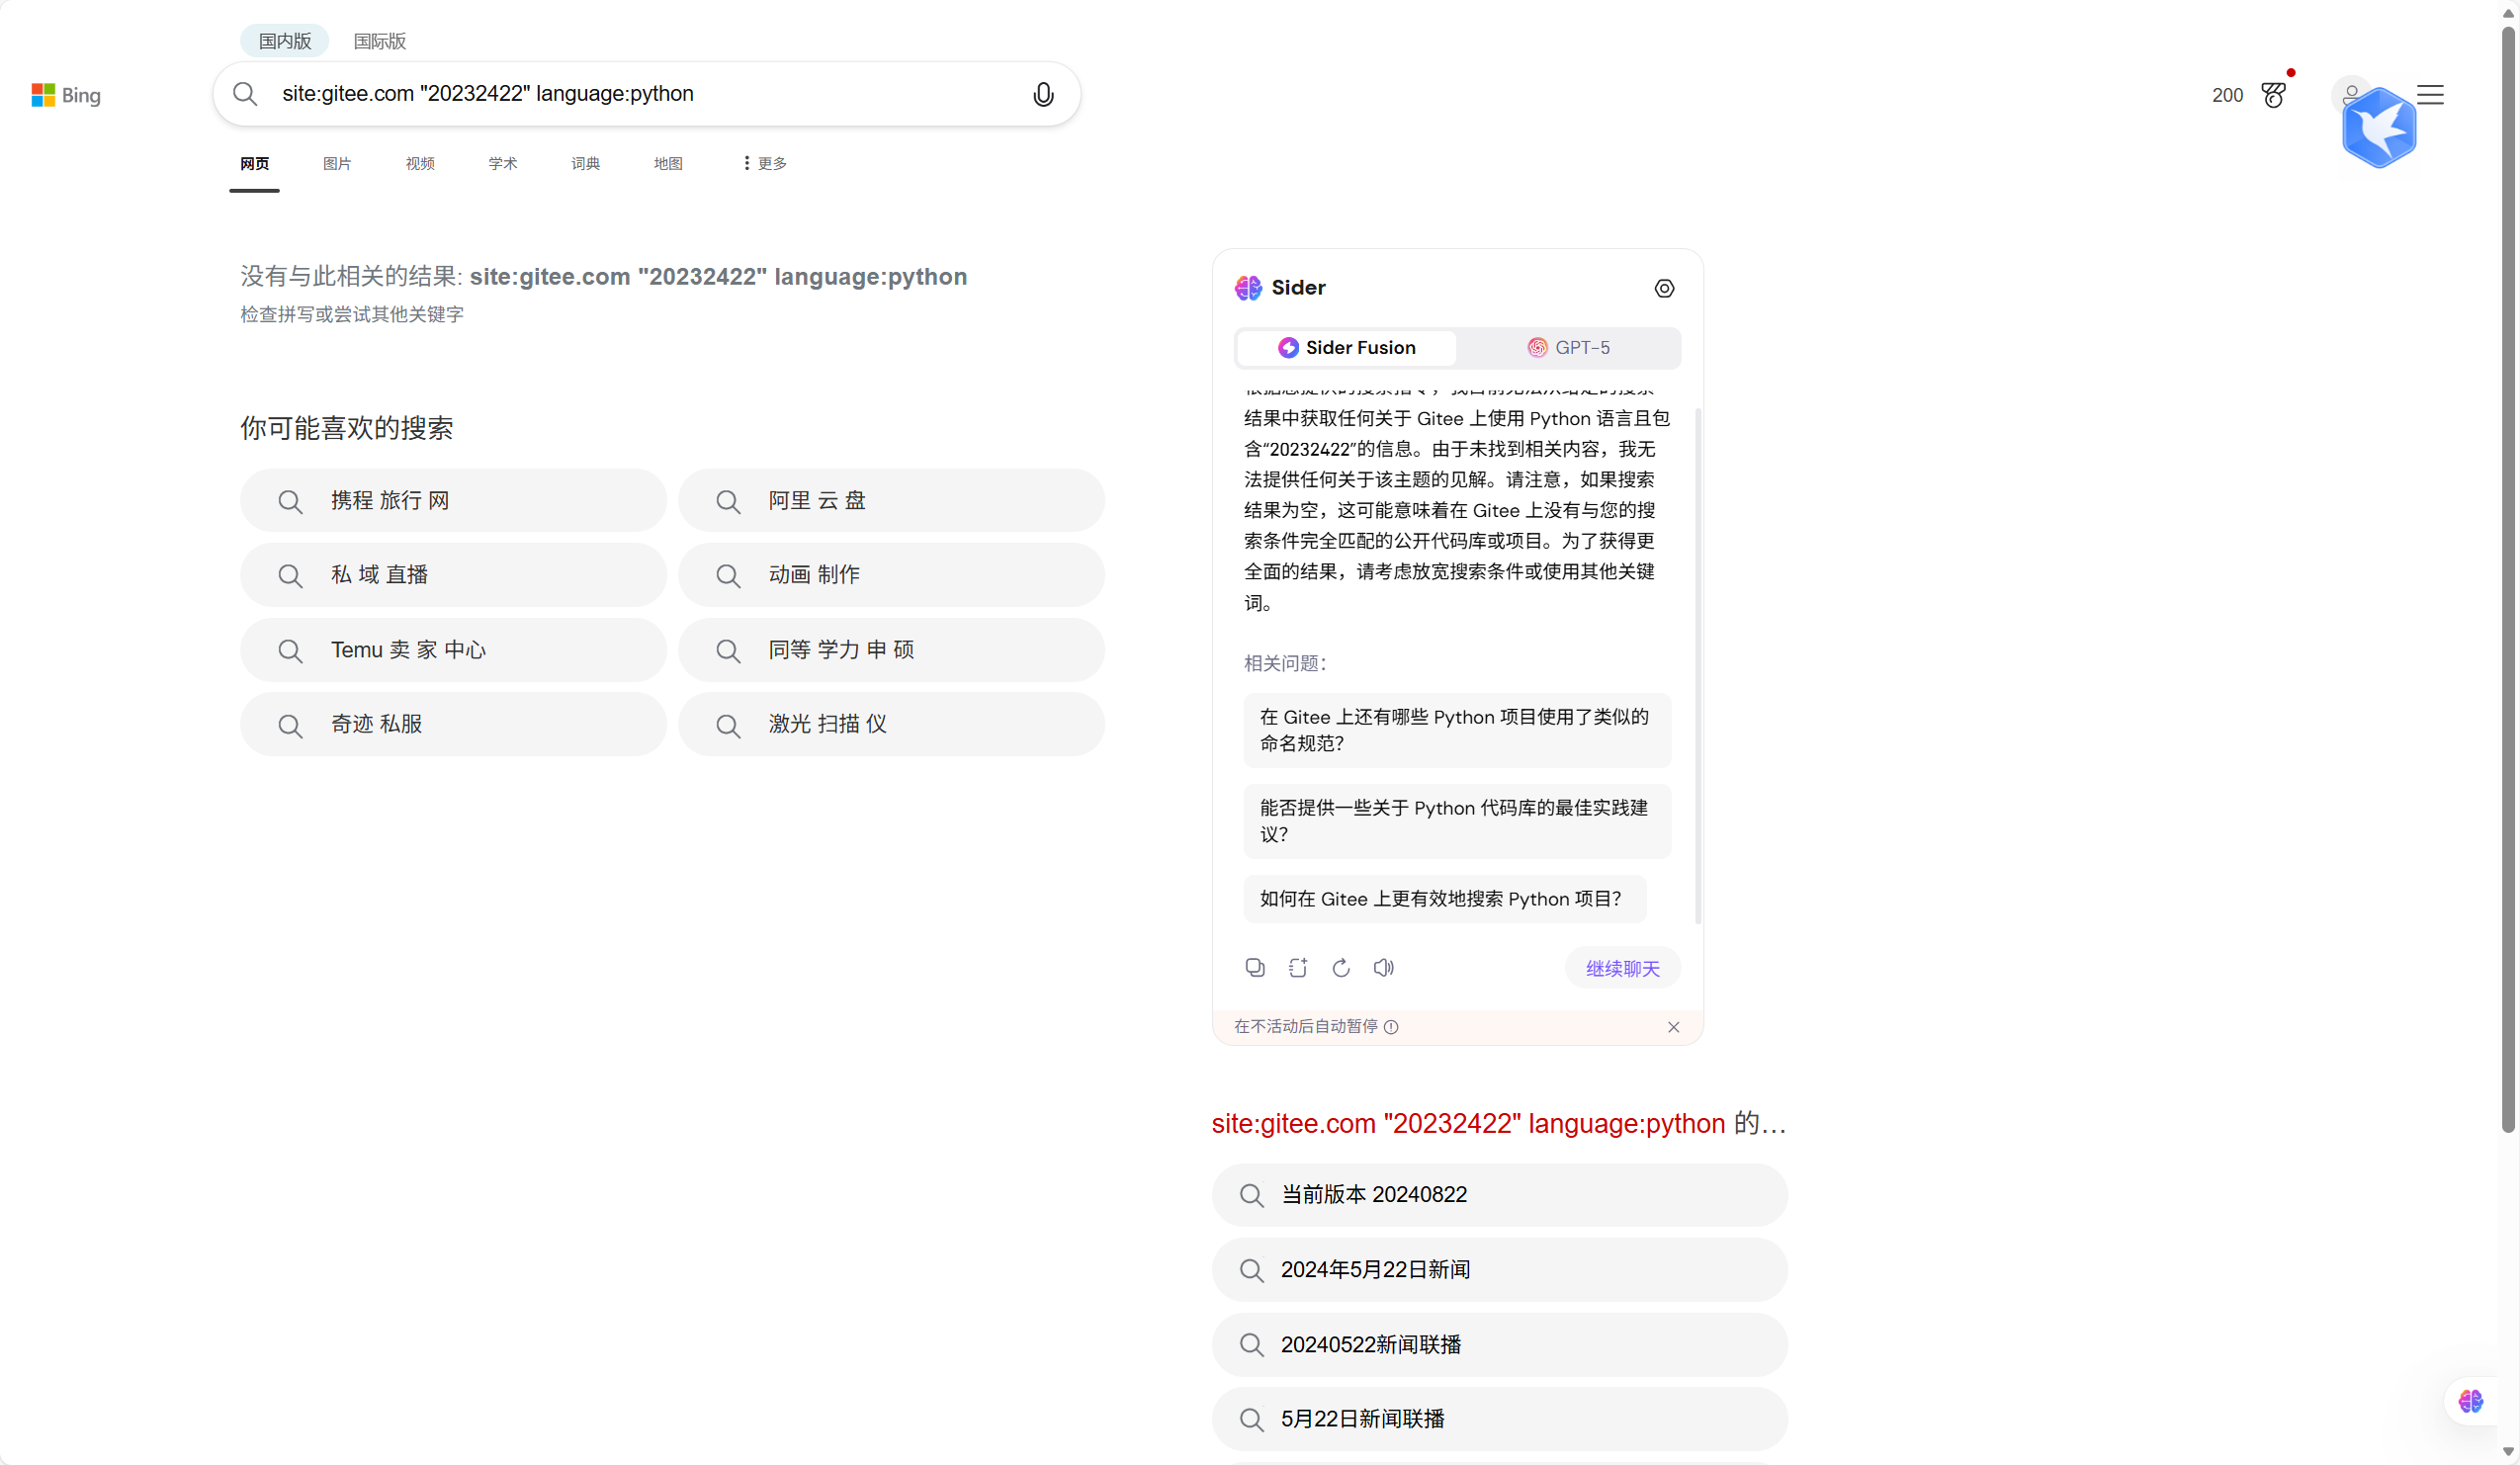Open the 学术 results tab

(502, 163)
